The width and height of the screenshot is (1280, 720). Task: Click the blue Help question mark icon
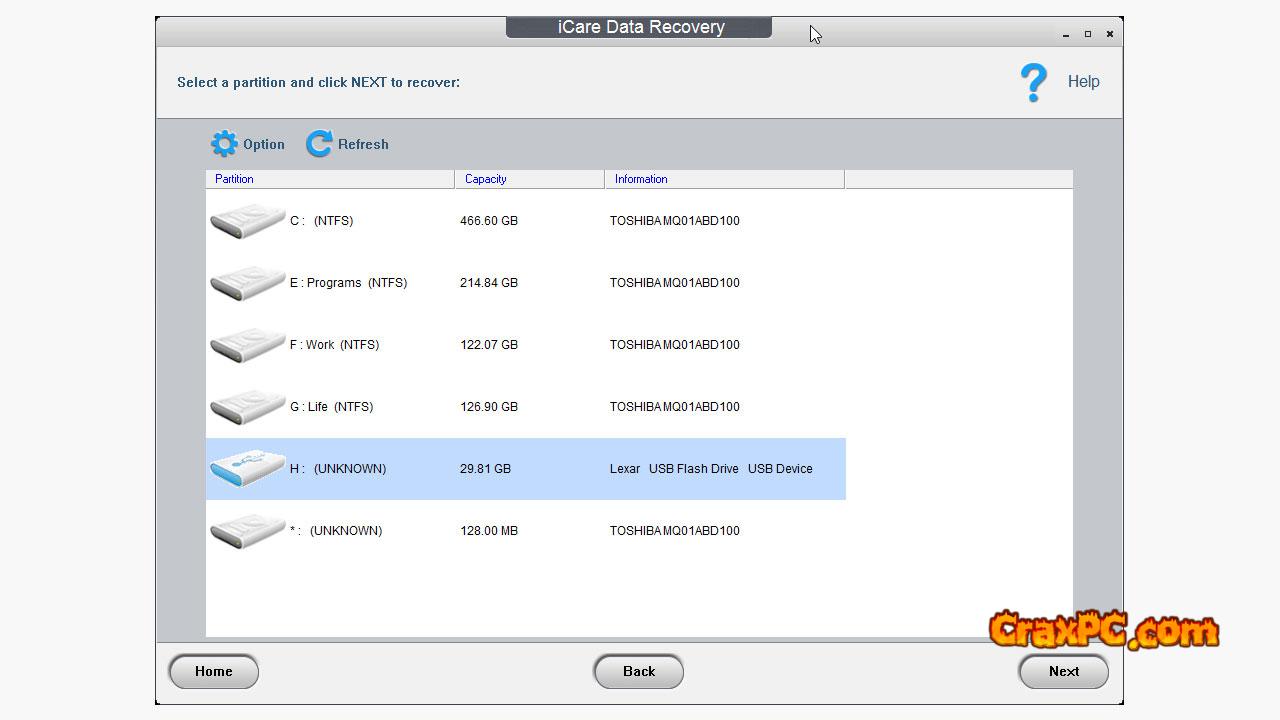1033,82
